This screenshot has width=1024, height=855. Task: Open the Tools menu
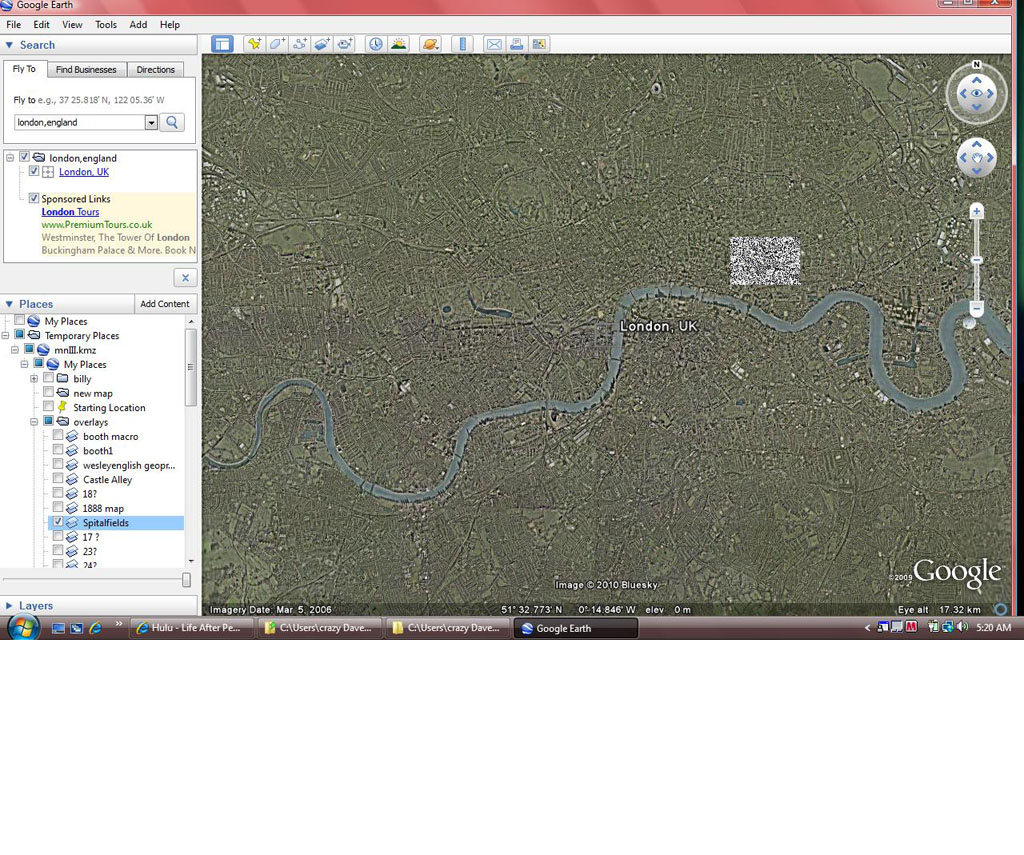click(x=106, y=24)
